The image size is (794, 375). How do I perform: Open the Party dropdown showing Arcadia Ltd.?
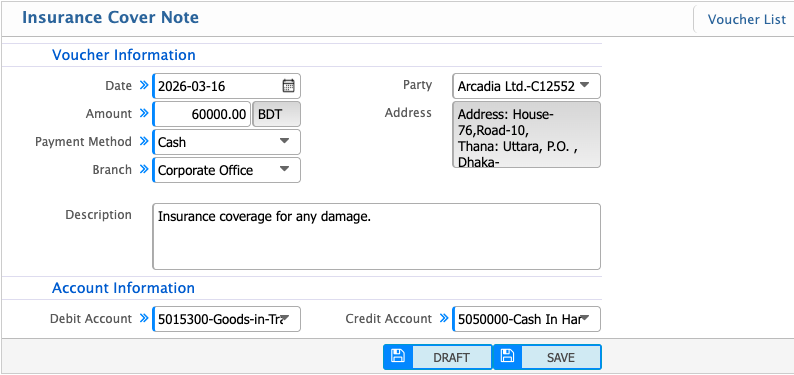pyautogui.click(x=526, y=86)
